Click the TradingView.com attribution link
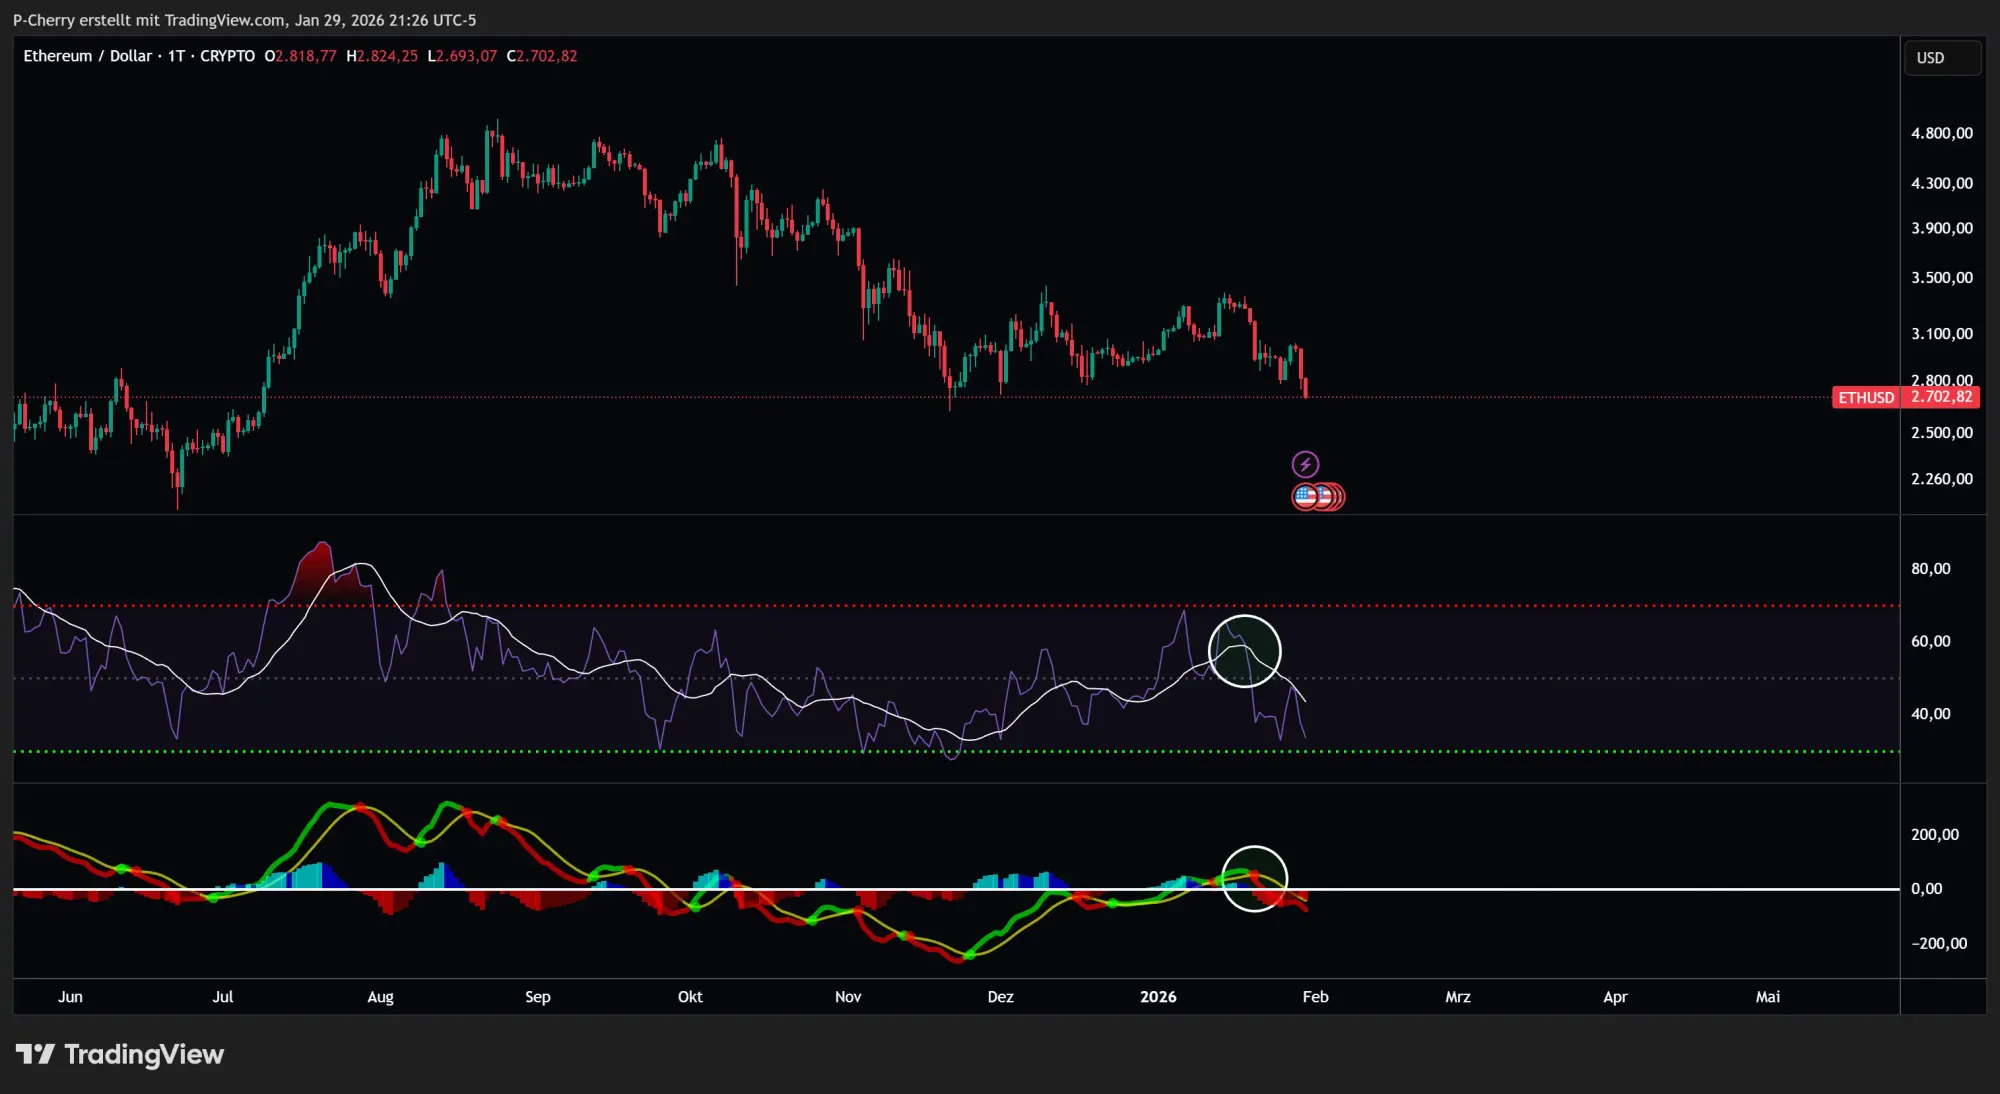Screen dimensions: 2000x1094 click(x=220, y=20)
